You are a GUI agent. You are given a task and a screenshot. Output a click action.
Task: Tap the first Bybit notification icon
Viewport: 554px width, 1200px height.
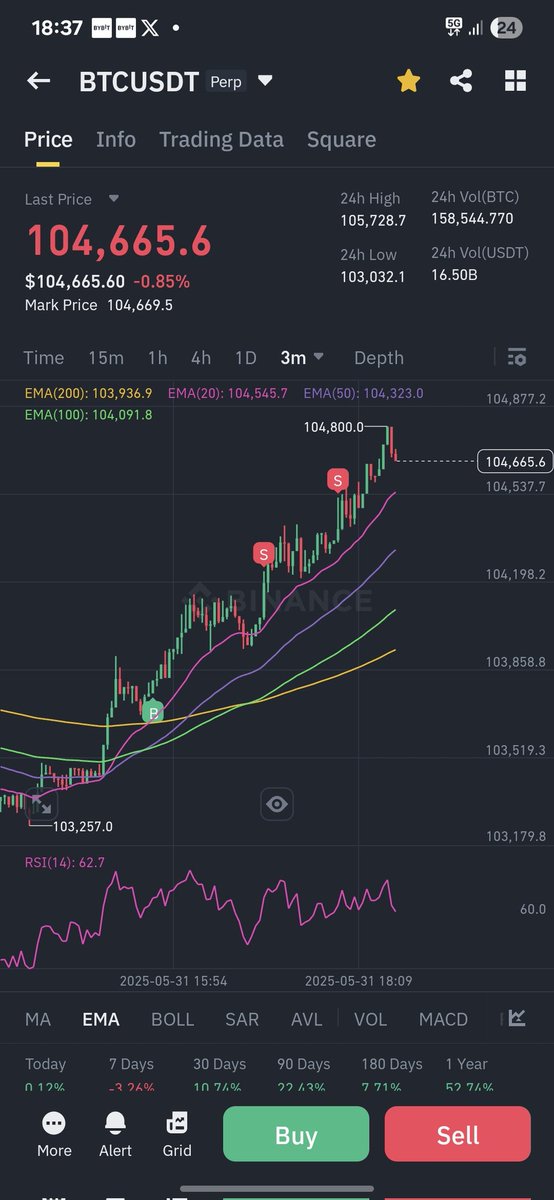click(x=101, y=29)
